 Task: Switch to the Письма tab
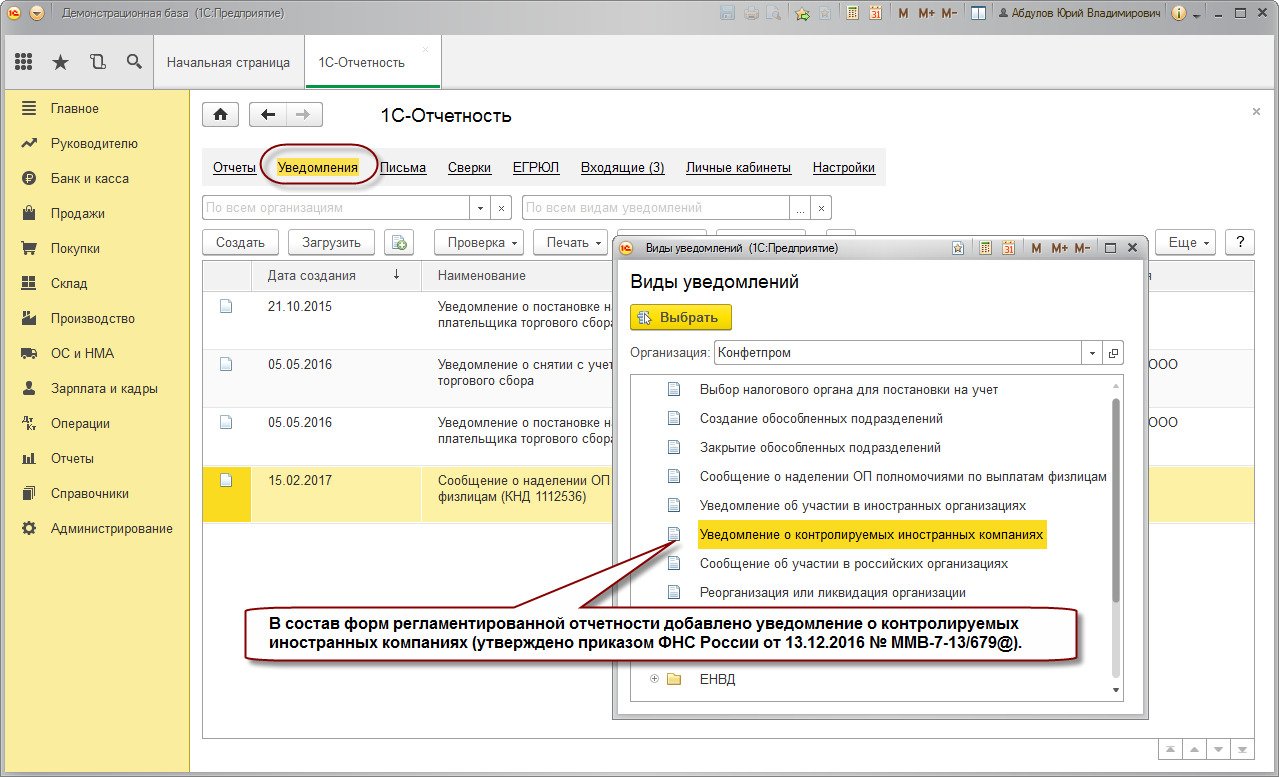(403, 168)
